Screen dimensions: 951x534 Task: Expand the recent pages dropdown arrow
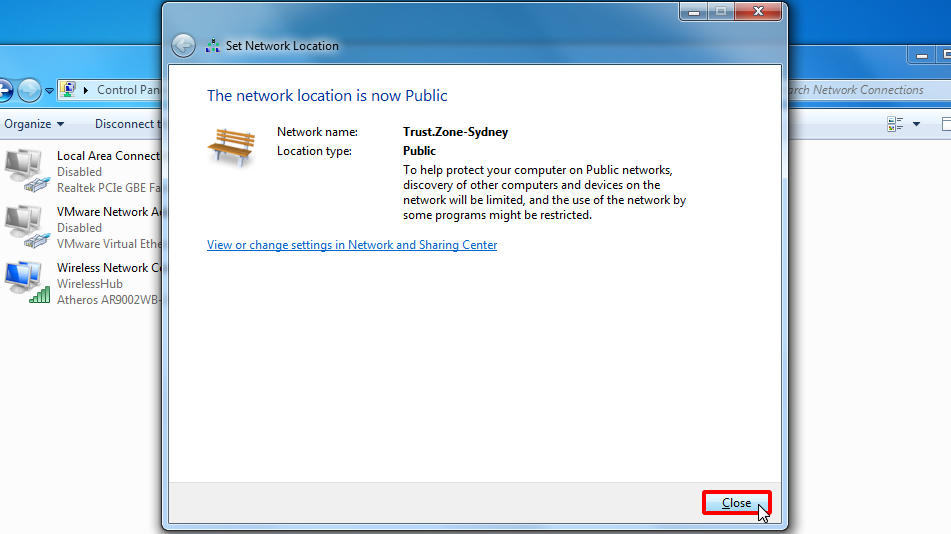pos(49,90)
